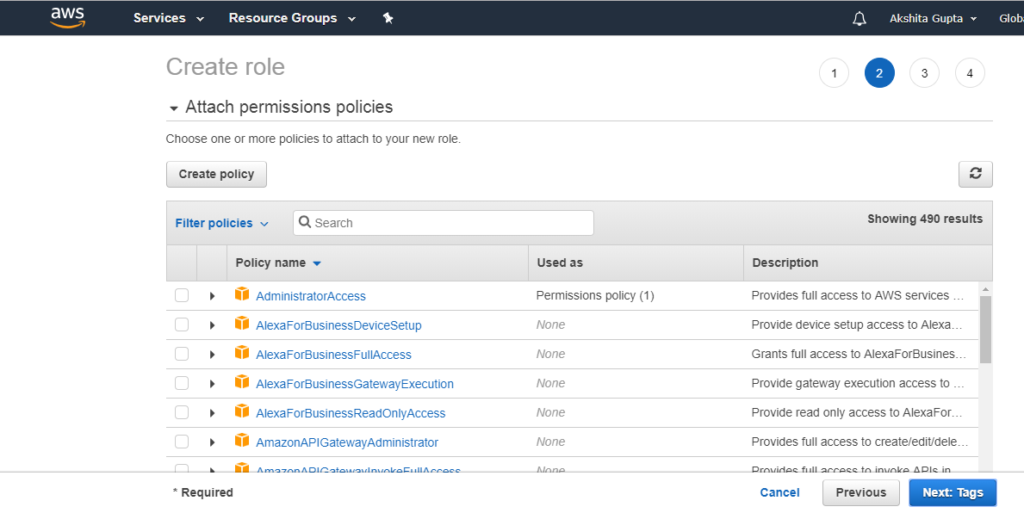The image size is (1024, 513).
Task: Open notifications bell icon
Action: tap(859, 18)
